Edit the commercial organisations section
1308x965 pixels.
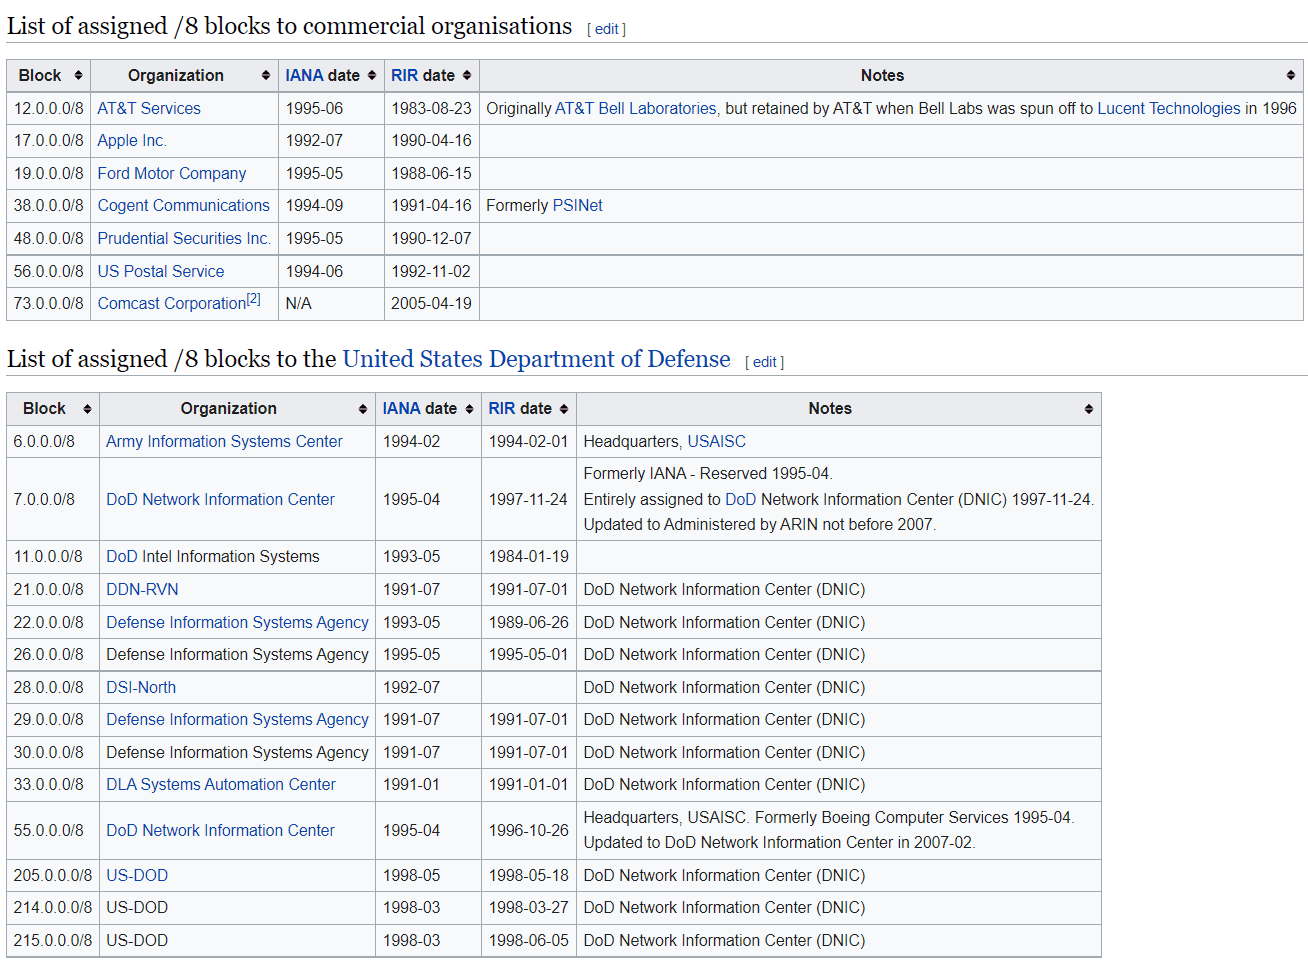(x=606, y=29)
